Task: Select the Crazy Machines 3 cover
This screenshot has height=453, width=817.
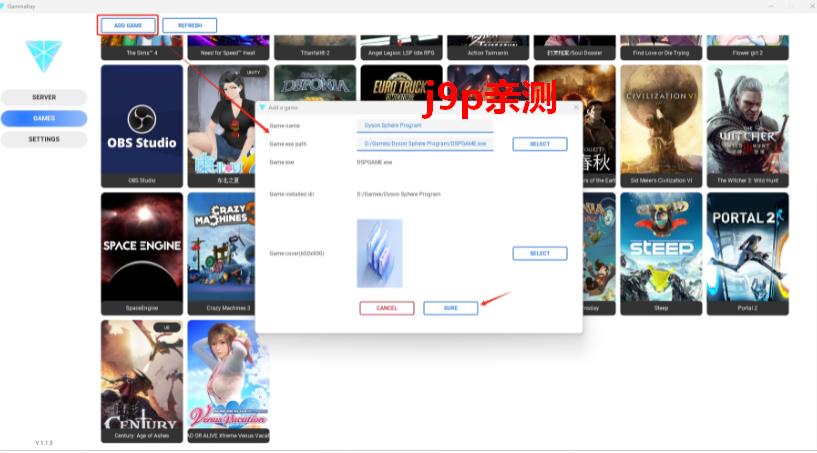Action: (227, 247)
